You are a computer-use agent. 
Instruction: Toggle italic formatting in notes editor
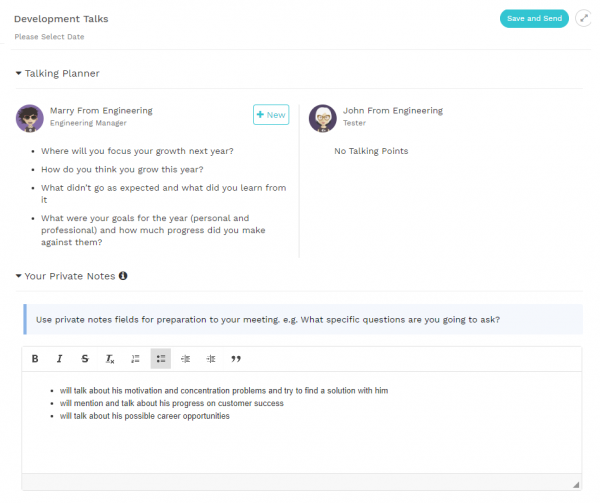59,359
